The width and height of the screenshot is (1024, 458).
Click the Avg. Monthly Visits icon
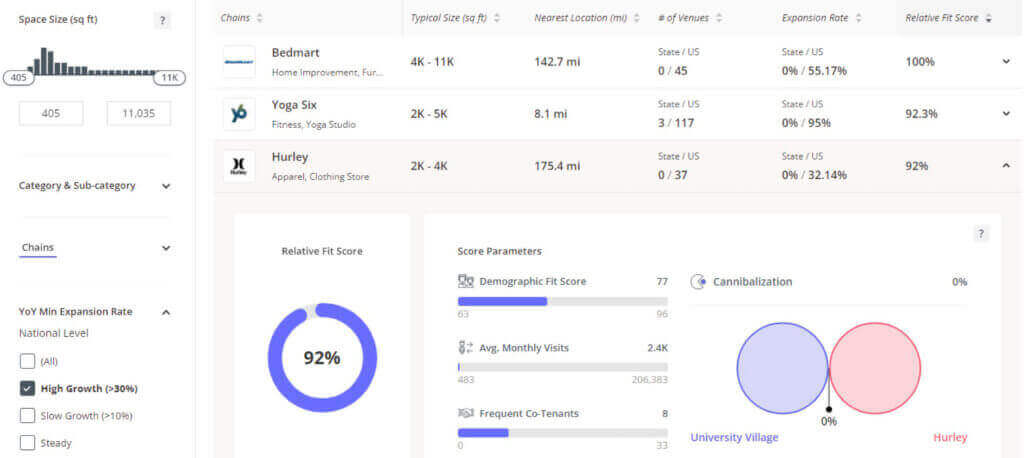pos(465,348)
